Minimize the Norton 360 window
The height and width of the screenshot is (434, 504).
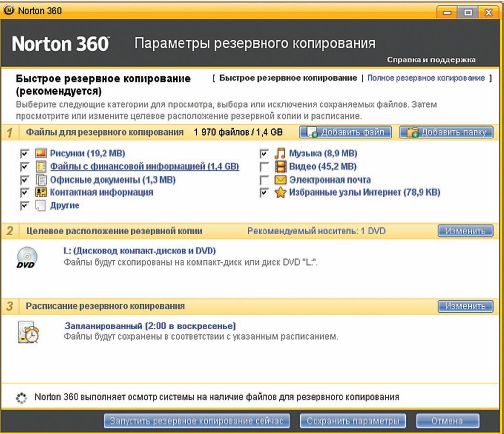click(x=448, y=13)
